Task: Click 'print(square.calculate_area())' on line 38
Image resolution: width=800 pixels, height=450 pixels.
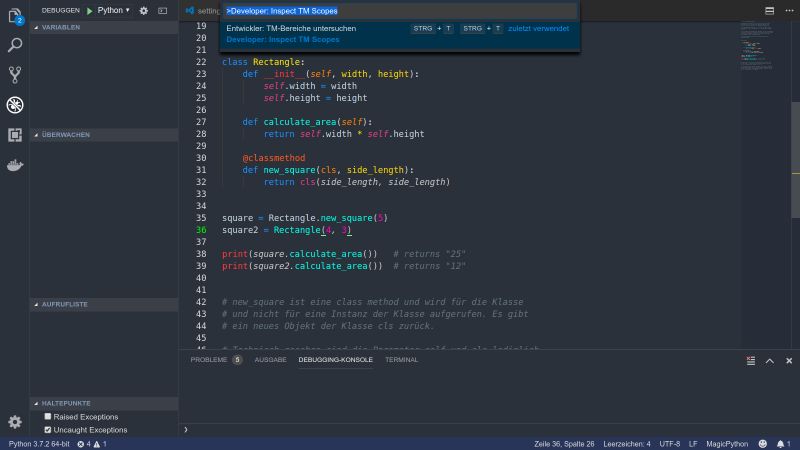Action: [299, 254]
